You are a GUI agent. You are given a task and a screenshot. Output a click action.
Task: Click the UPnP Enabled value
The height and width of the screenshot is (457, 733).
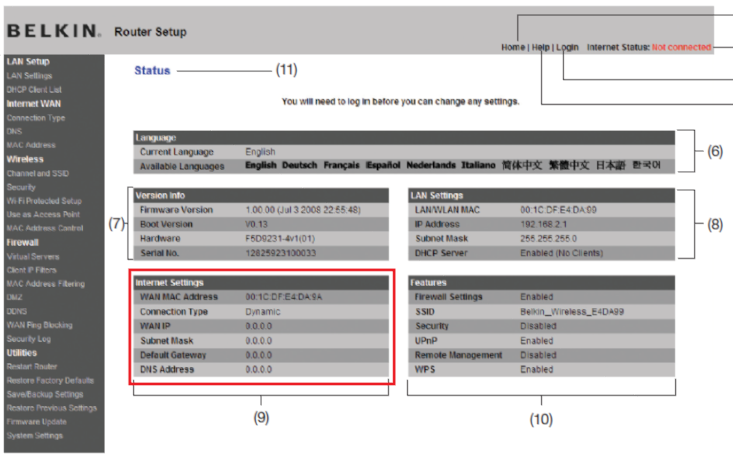pos(537,341)
